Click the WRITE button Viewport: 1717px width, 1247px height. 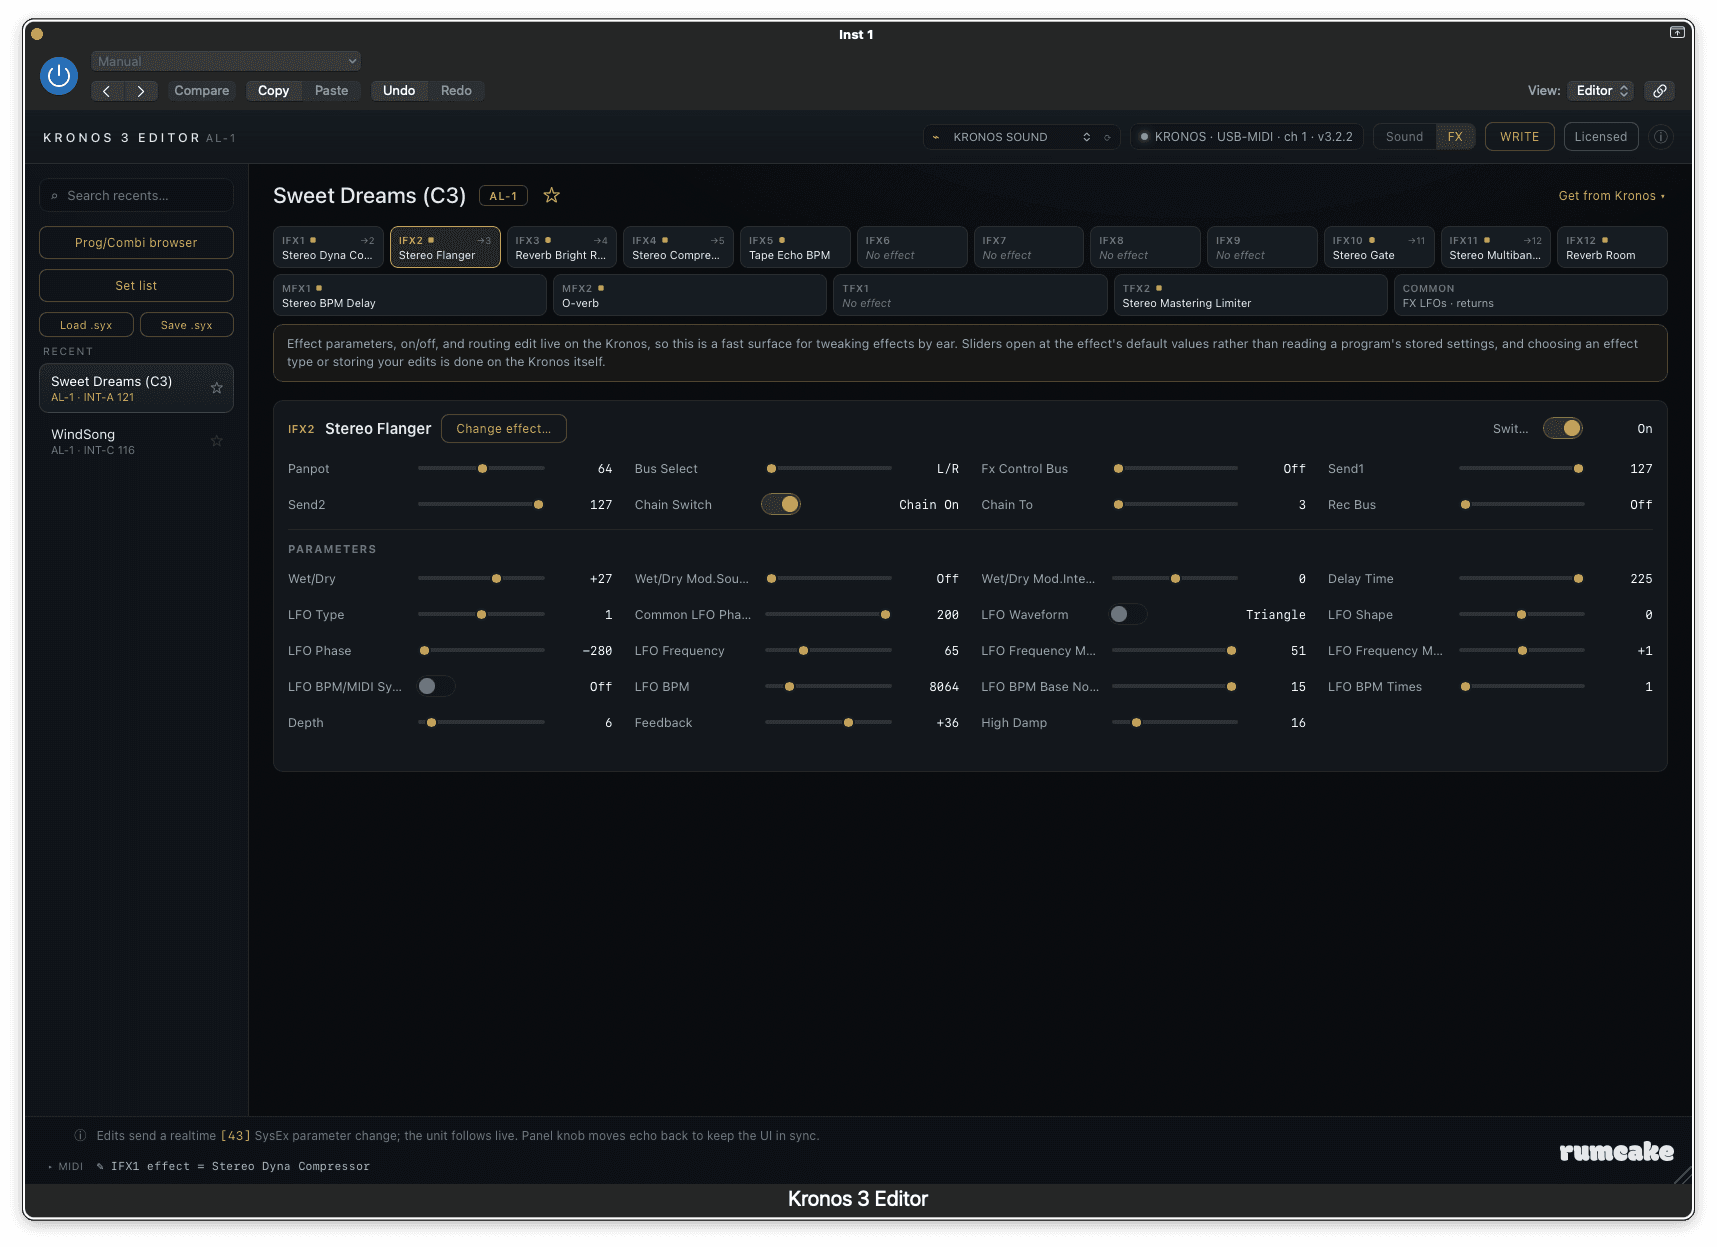pyautogui.click(x=1519, y=137)
